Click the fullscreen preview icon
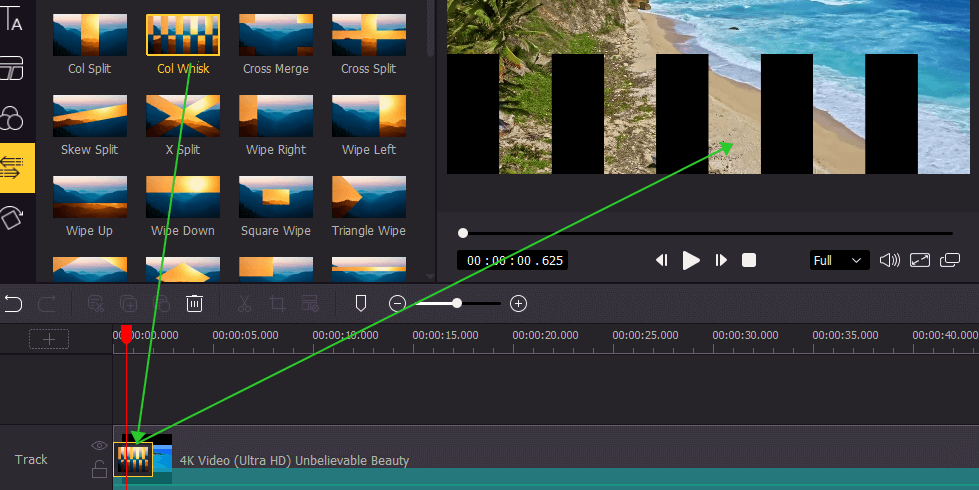This screenshot has width=979, height=490. pos(920,260)
